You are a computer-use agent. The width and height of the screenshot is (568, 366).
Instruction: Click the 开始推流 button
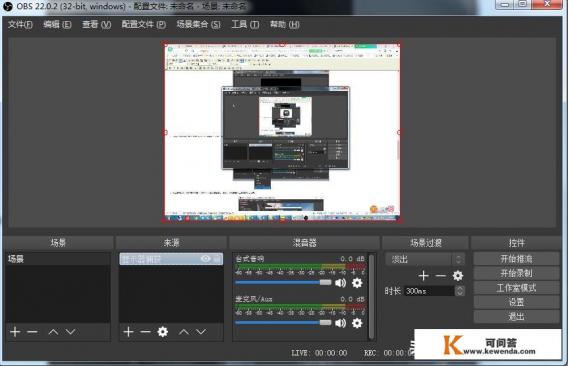tap(516, 259)
